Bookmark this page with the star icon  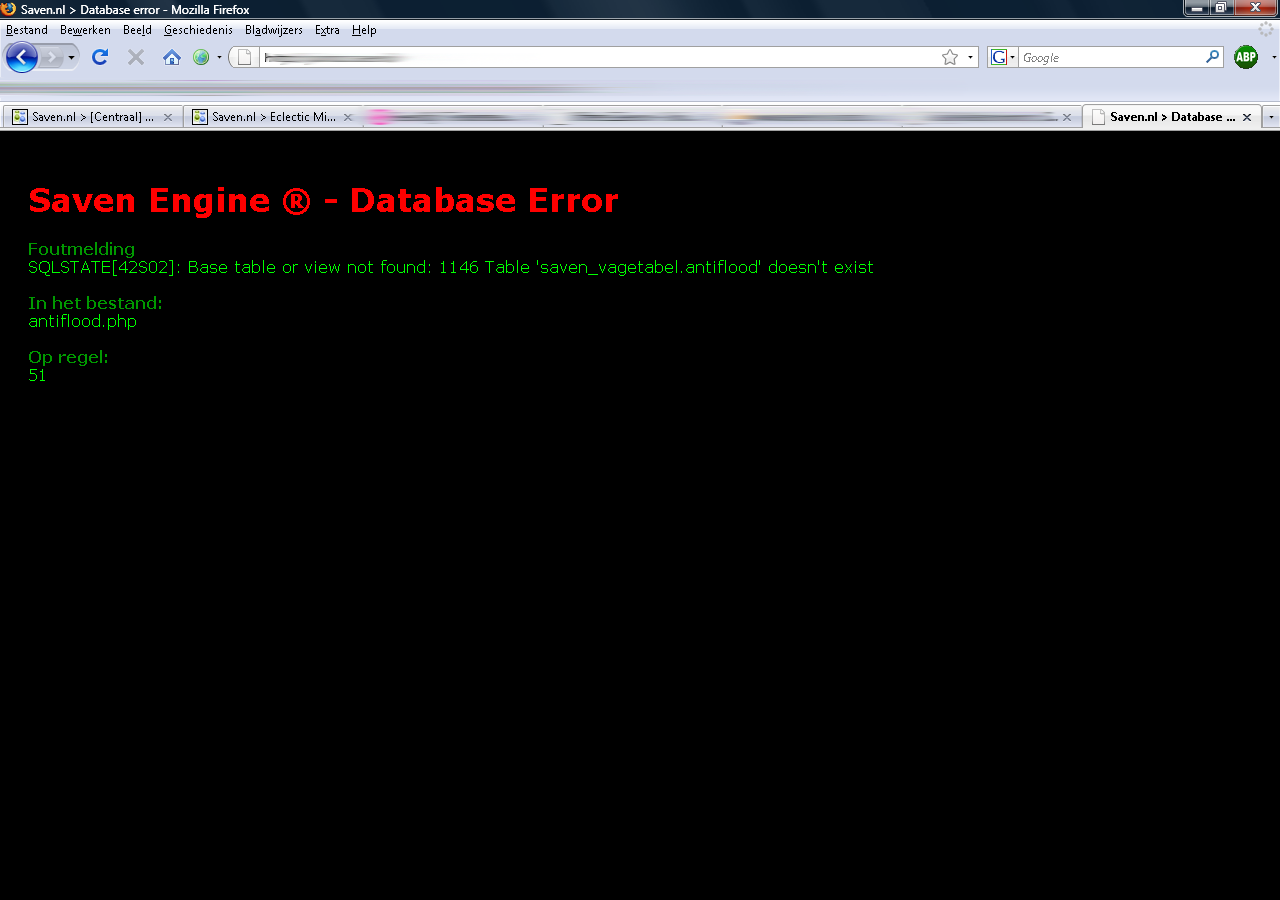(949, 57)
